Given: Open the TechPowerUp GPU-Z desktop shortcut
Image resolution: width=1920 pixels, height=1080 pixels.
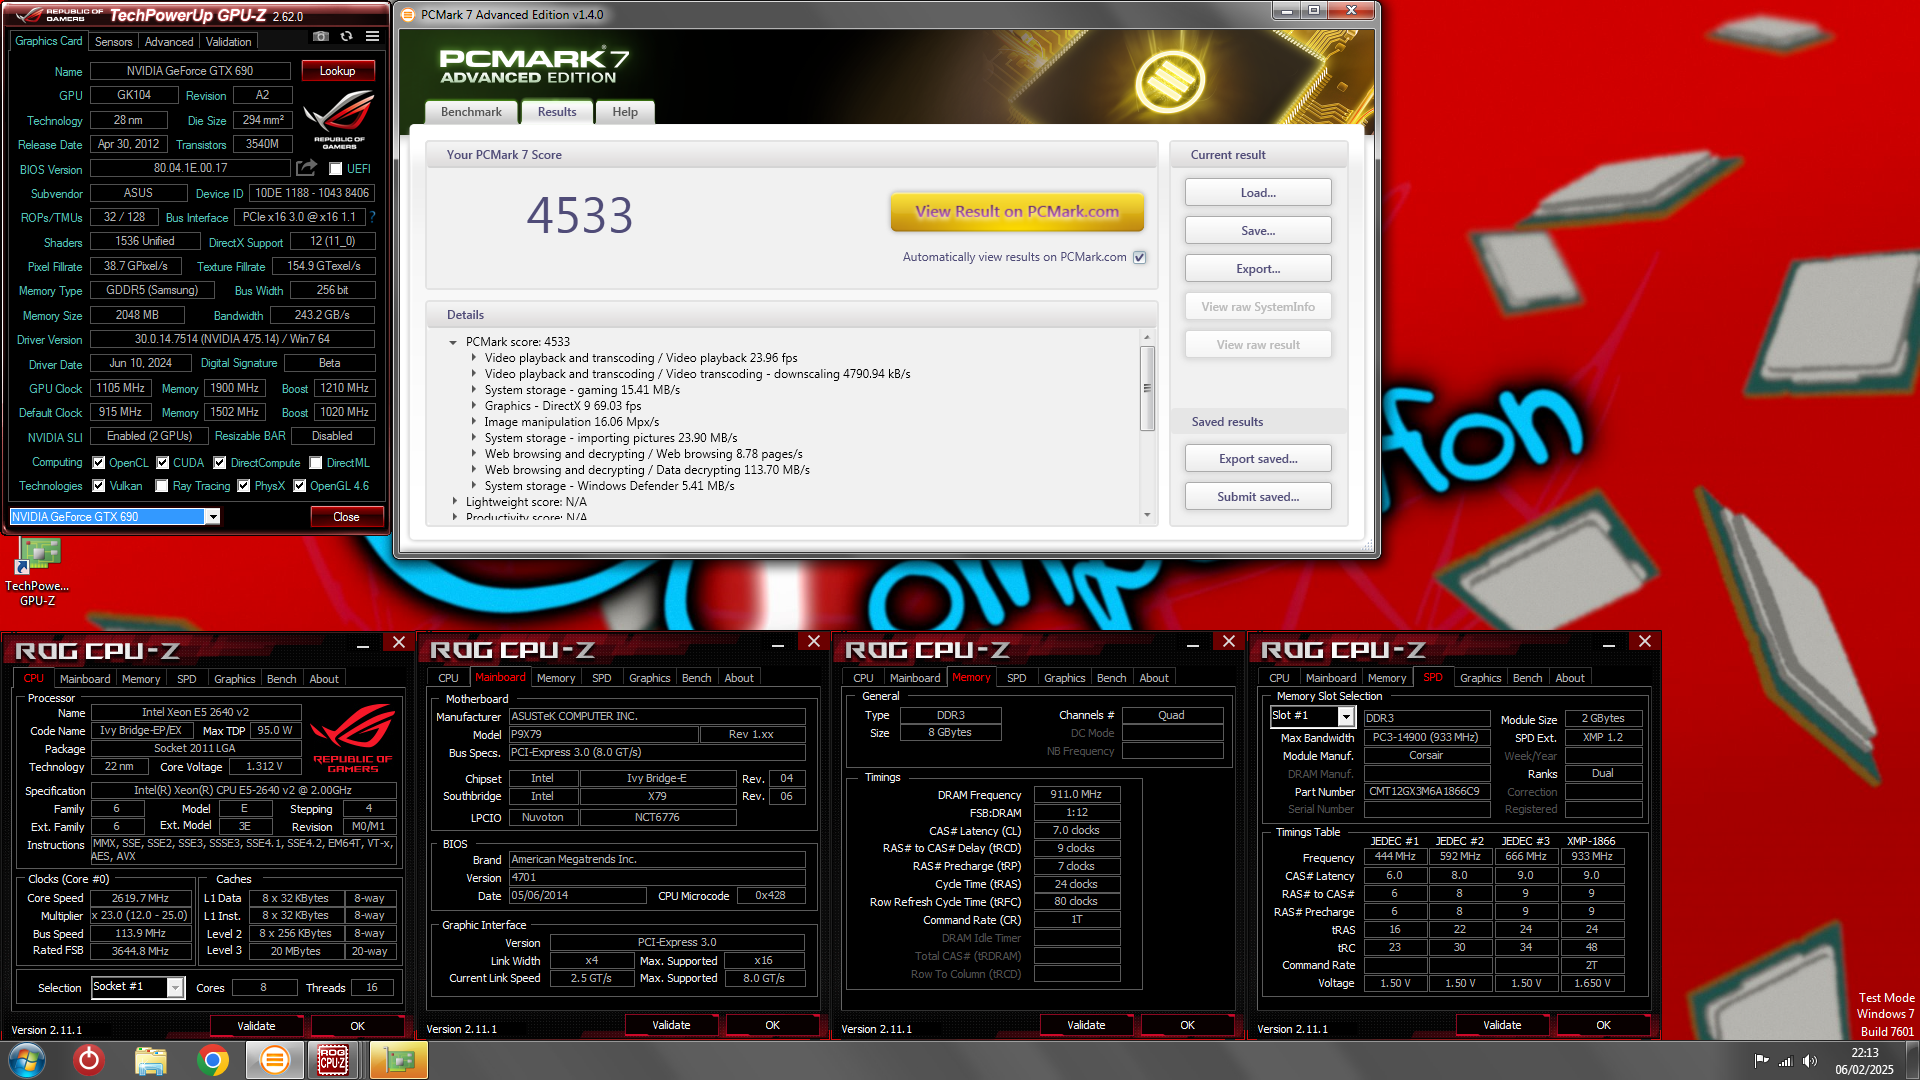Looking at the screenshot, I should 37,573.
